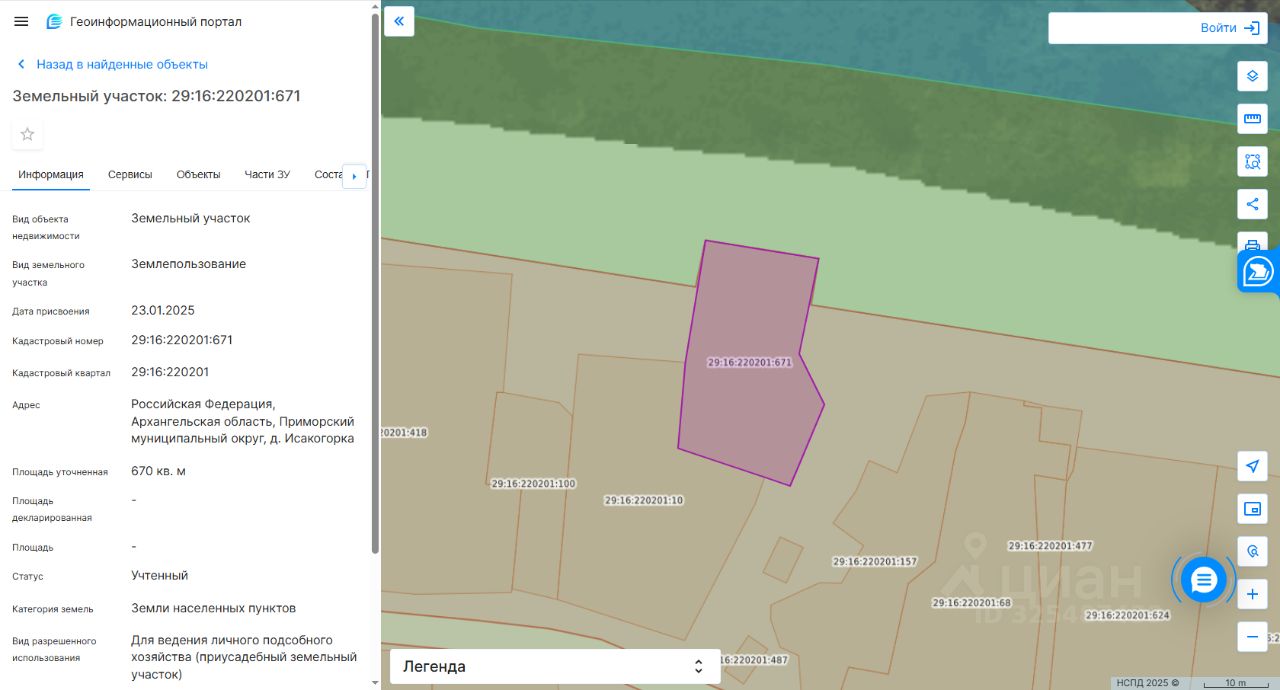Go back via Назад в найденные объекты
Screen dimensions: 1280x690
[112, 64]
